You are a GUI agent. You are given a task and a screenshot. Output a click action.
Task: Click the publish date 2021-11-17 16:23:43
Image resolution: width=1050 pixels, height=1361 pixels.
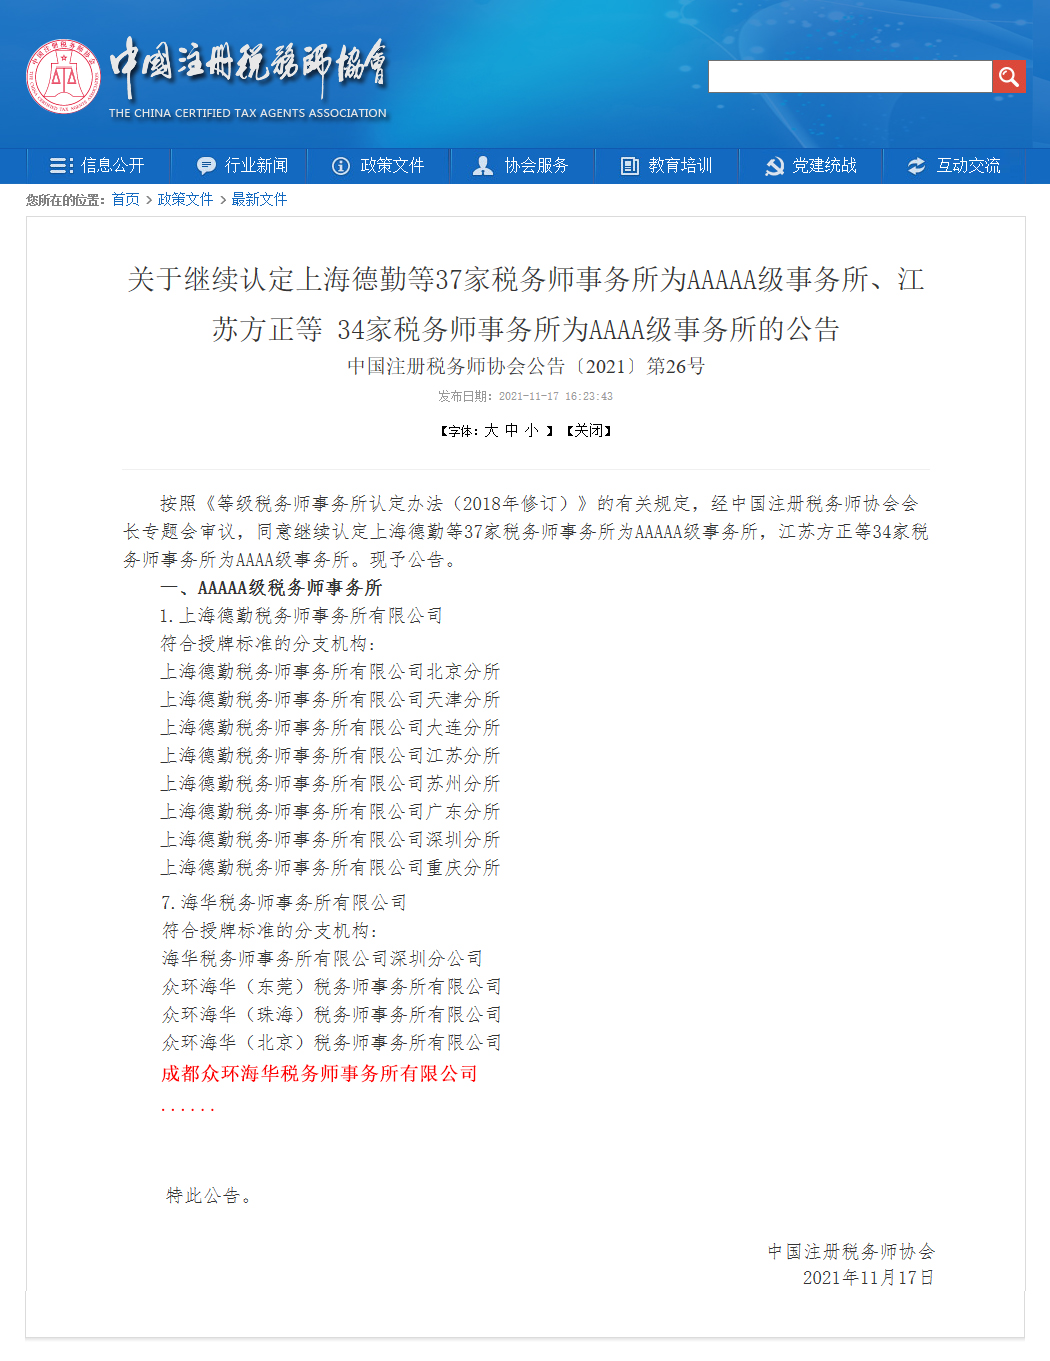tap(556, 397)
